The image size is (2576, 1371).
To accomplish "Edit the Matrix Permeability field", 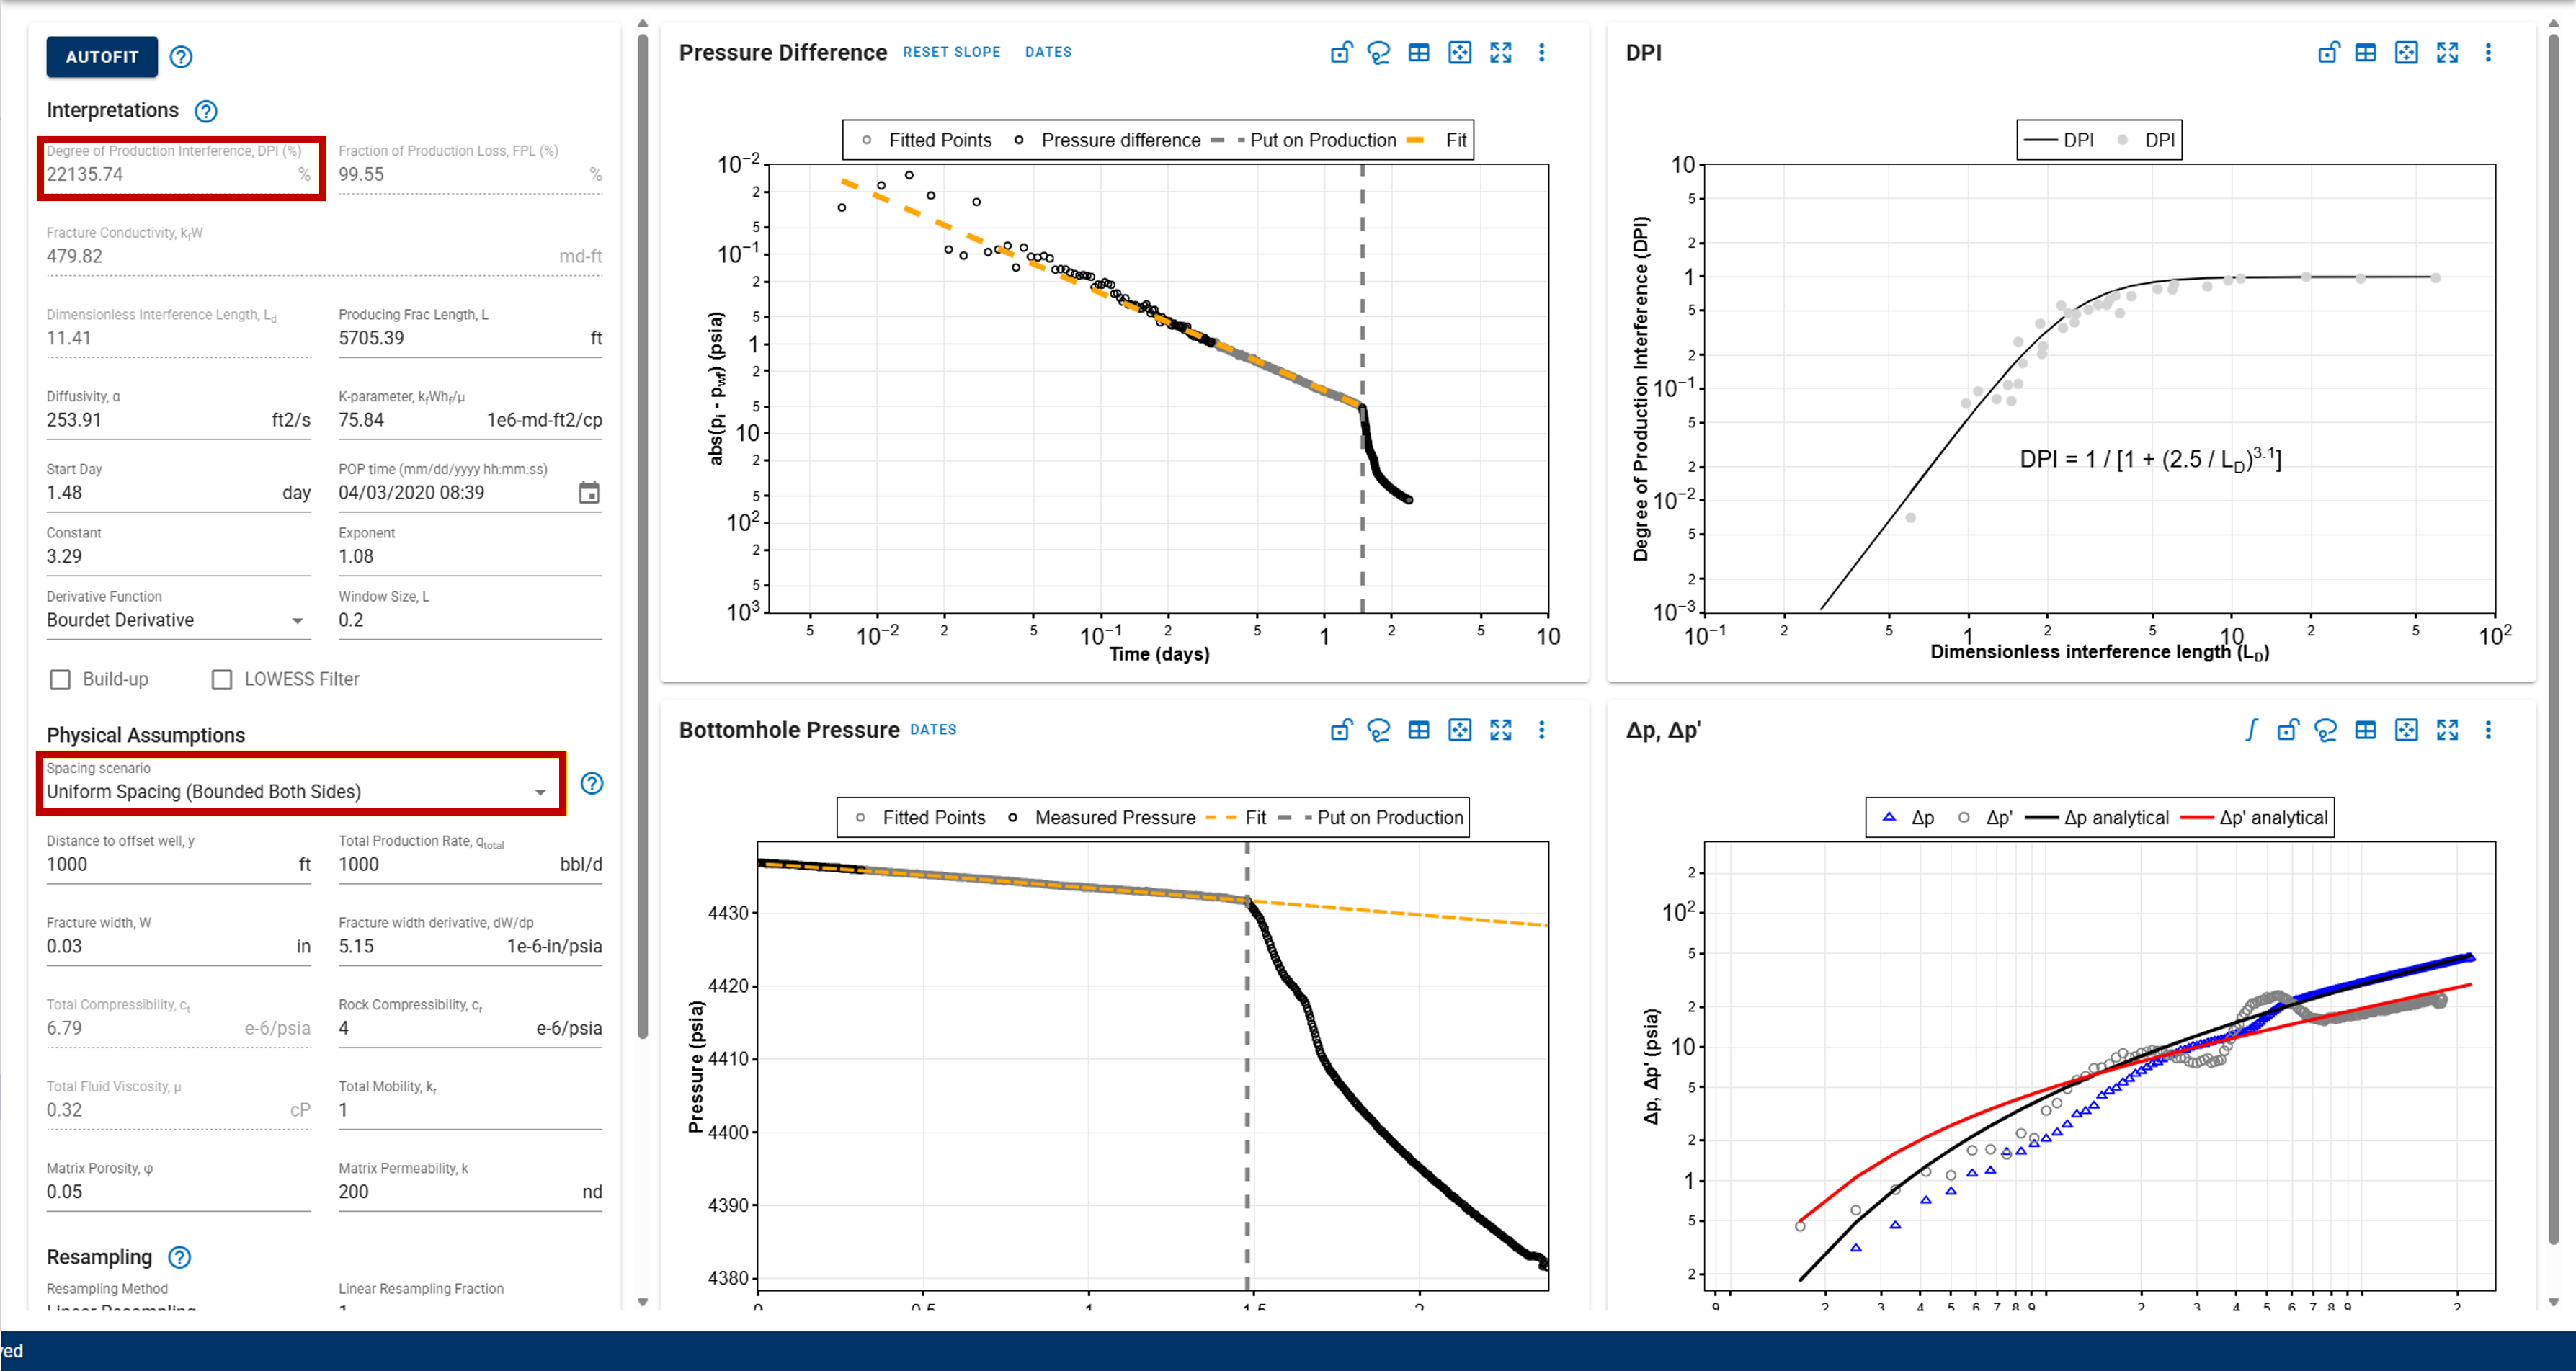I will click(x=470, y=1192).
